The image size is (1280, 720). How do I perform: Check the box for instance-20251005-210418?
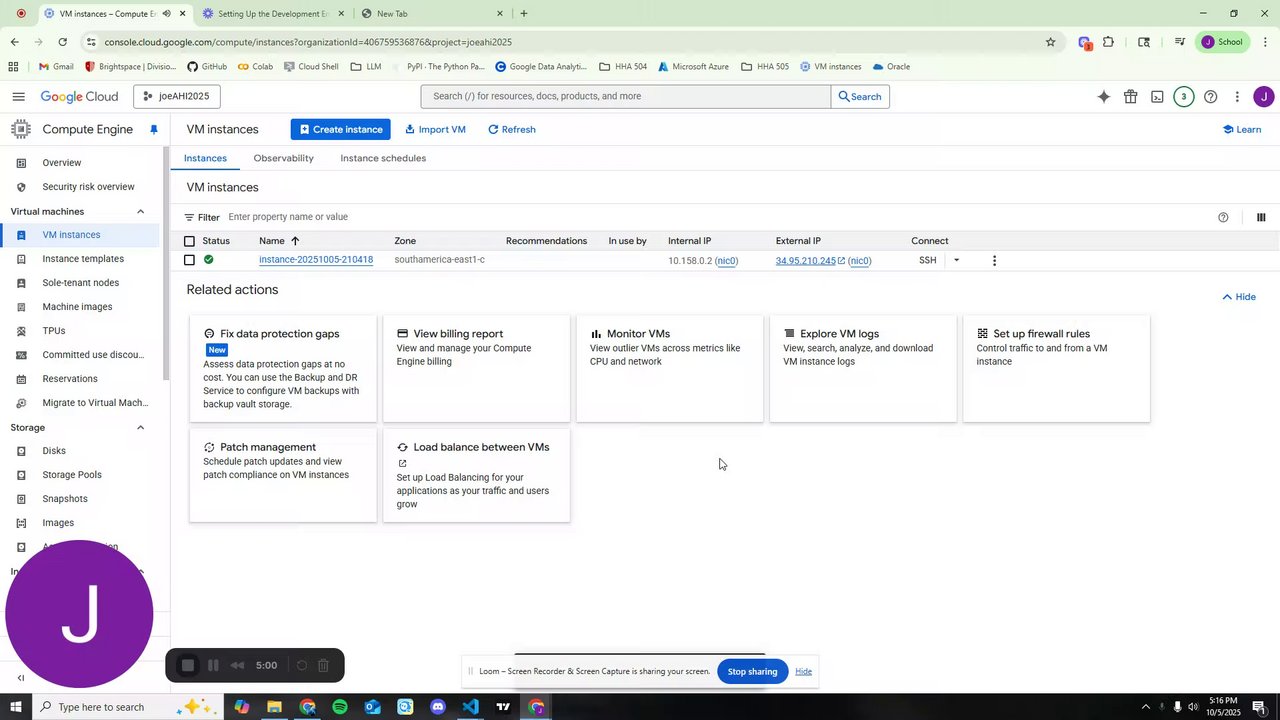189,260
